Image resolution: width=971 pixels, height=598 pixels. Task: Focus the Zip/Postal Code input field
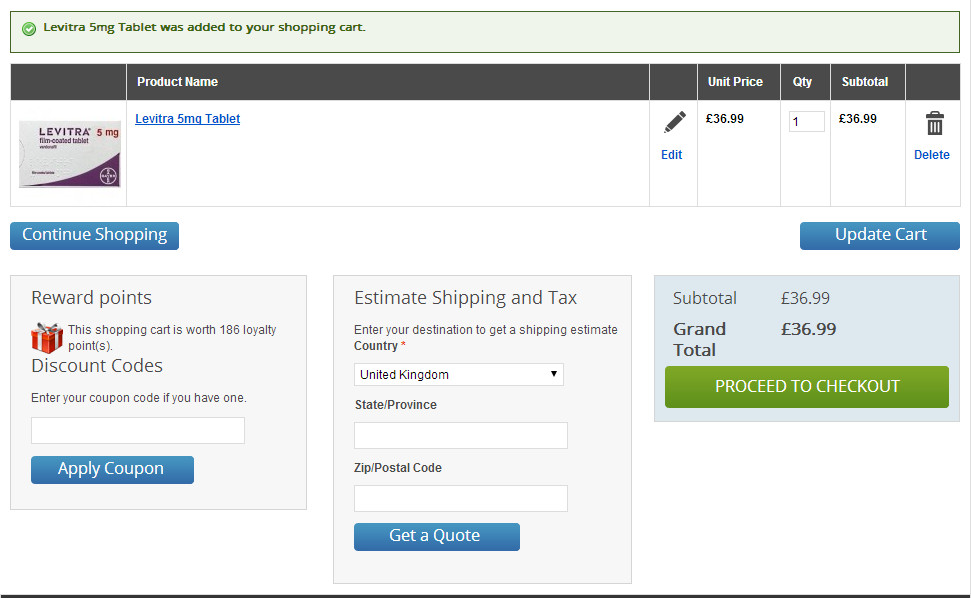461,498
